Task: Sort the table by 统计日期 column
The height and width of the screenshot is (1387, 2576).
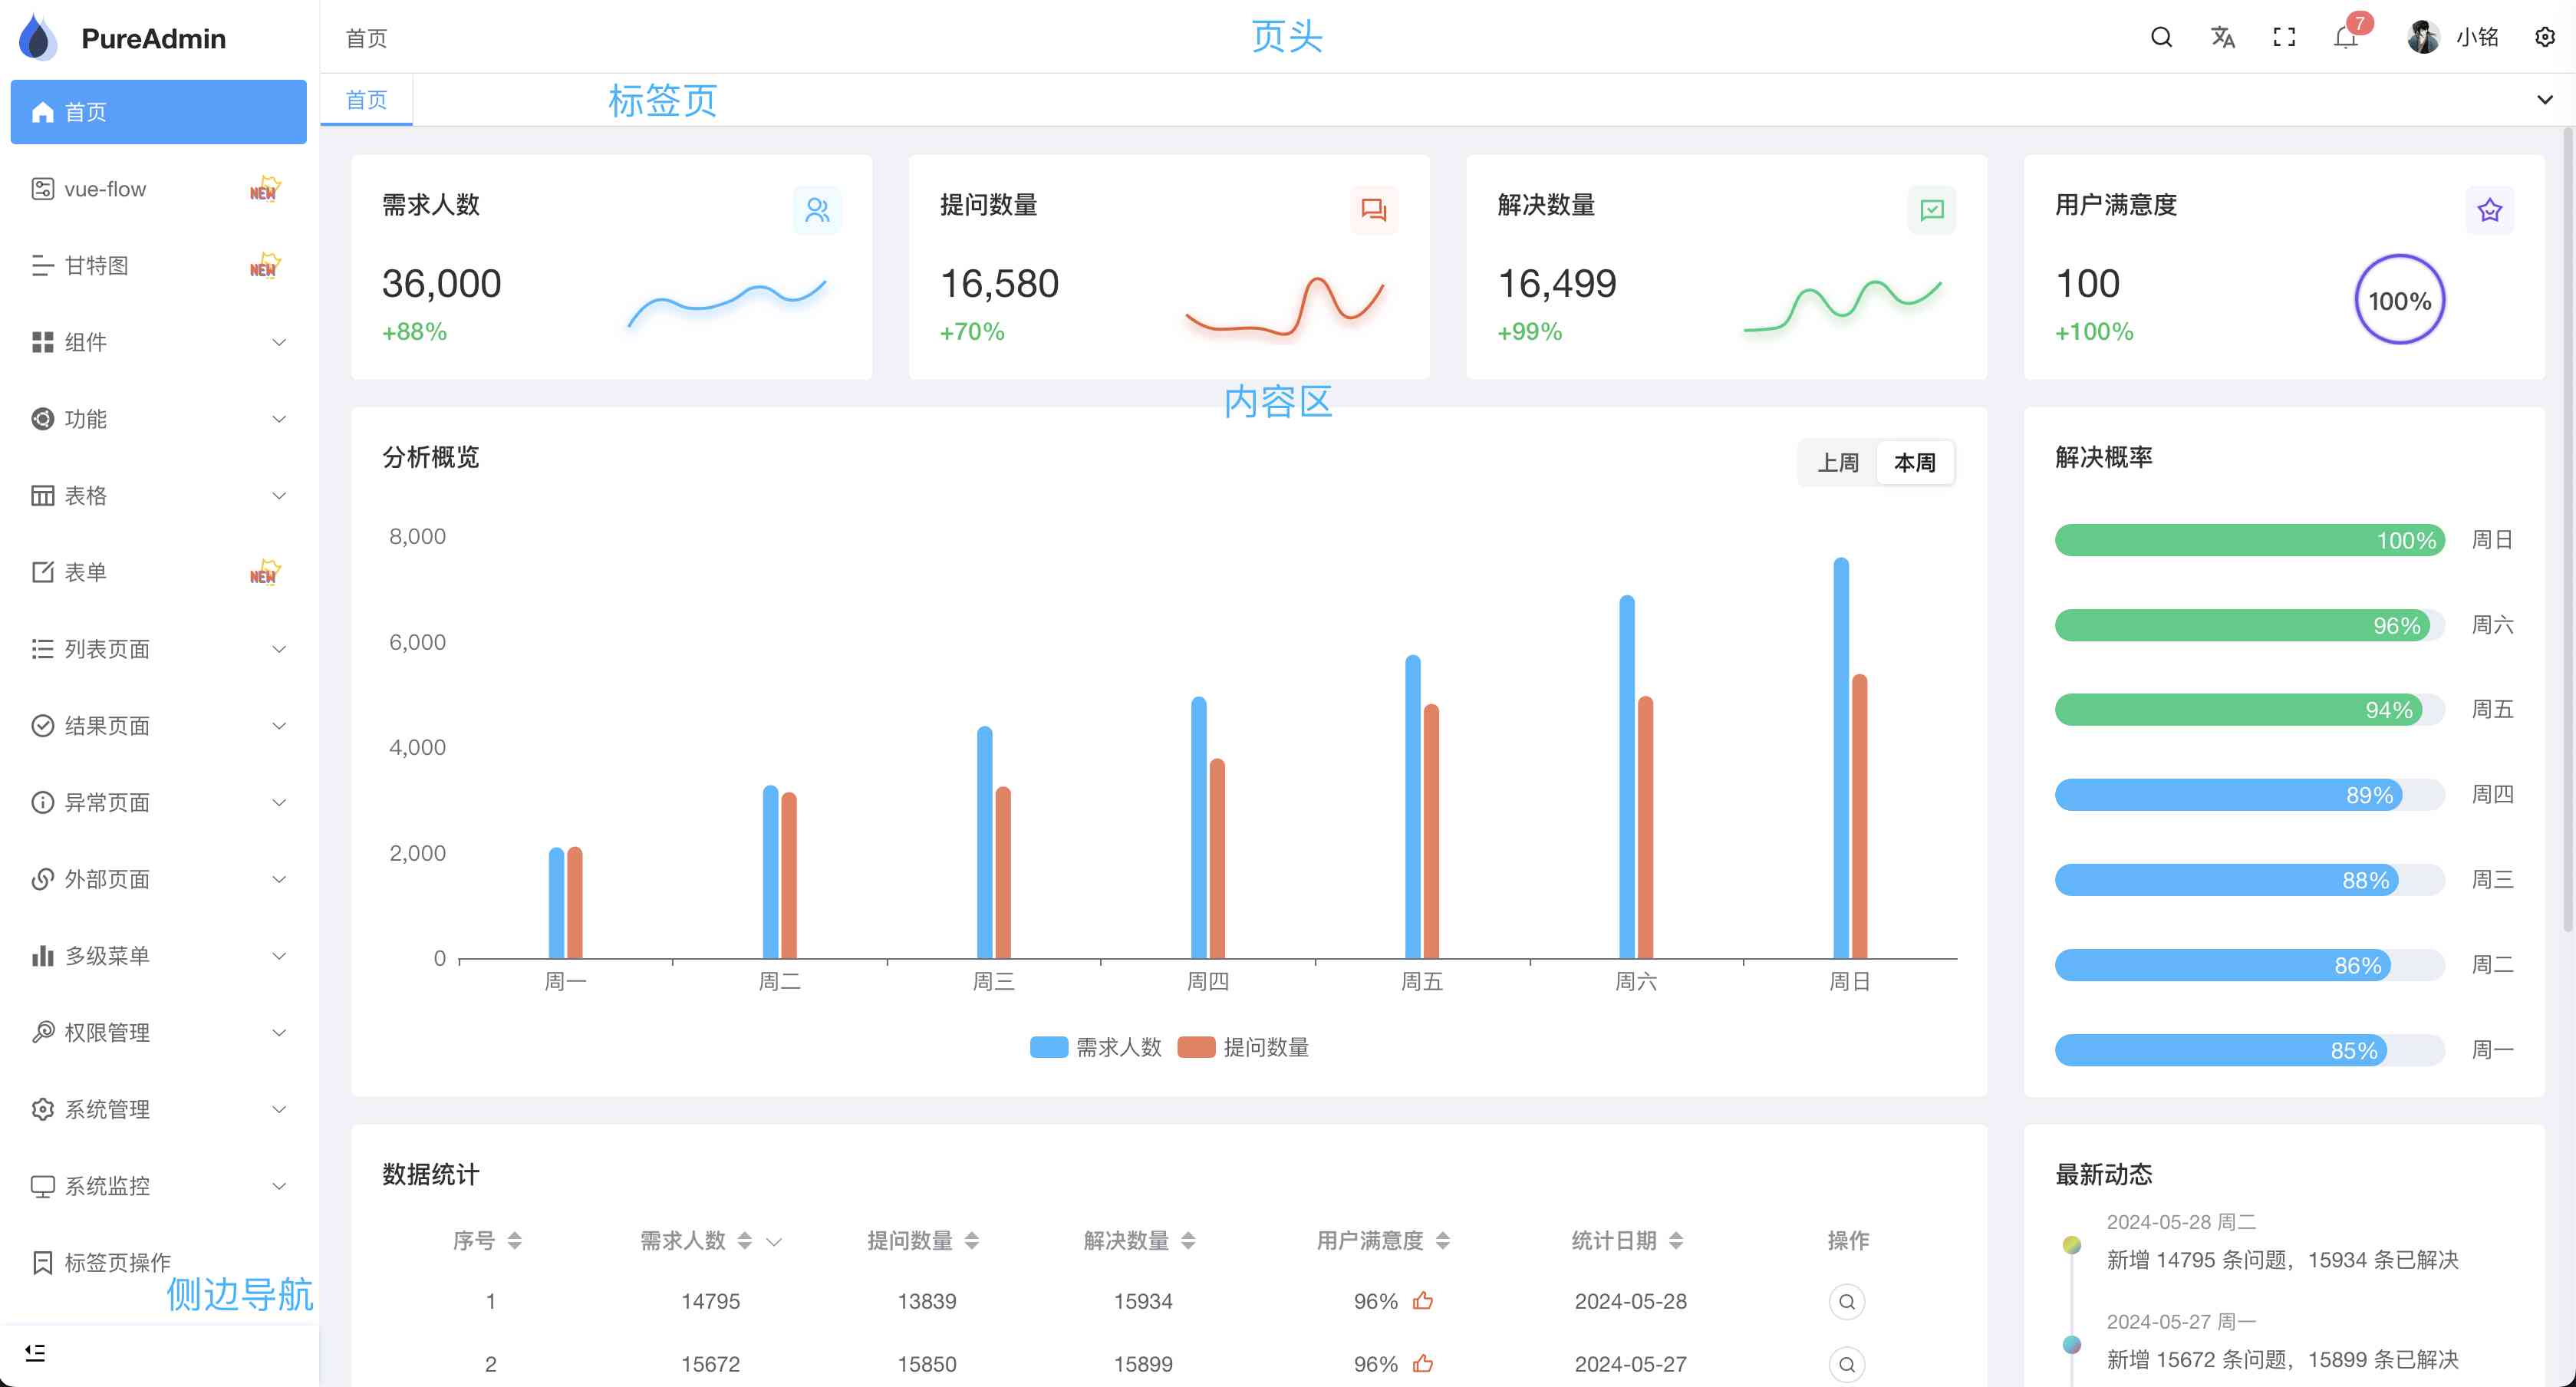Action: point(1675,1241)
